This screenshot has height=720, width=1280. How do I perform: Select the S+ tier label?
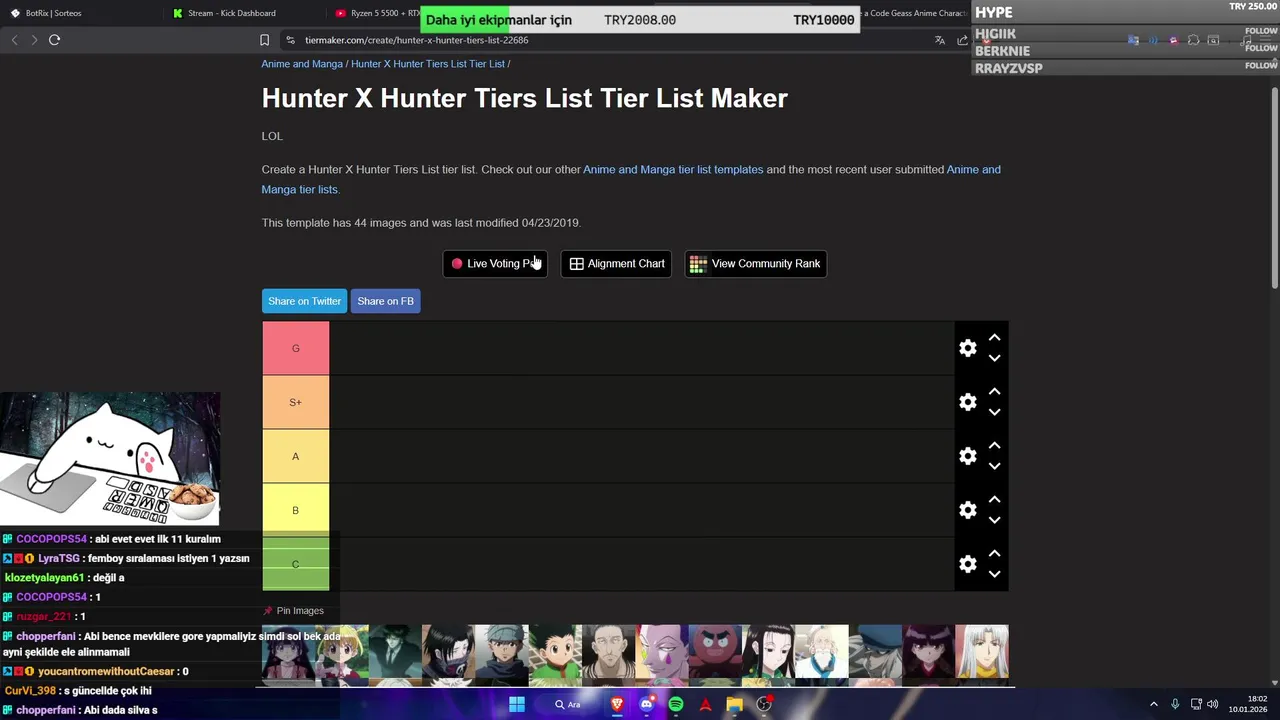click(295, 402)
